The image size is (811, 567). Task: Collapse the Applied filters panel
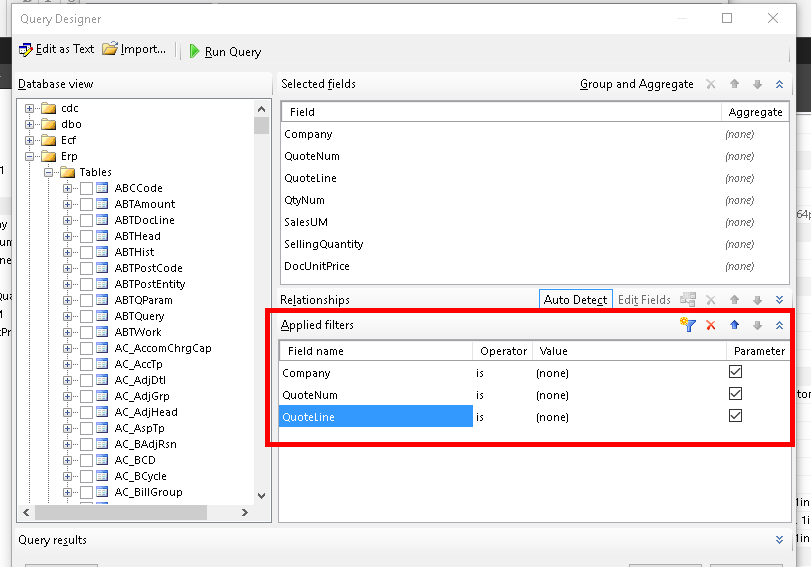coord(779,325)
